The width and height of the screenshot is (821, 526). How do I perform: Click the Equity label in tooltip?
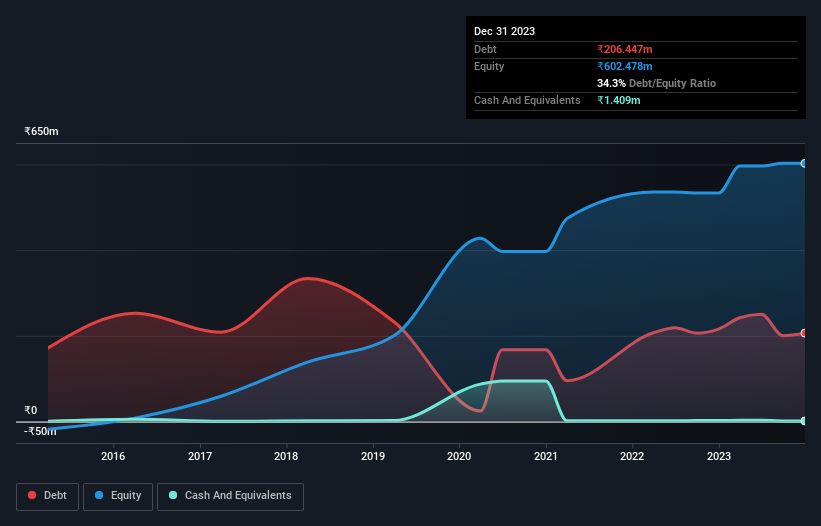click(489, 66)
